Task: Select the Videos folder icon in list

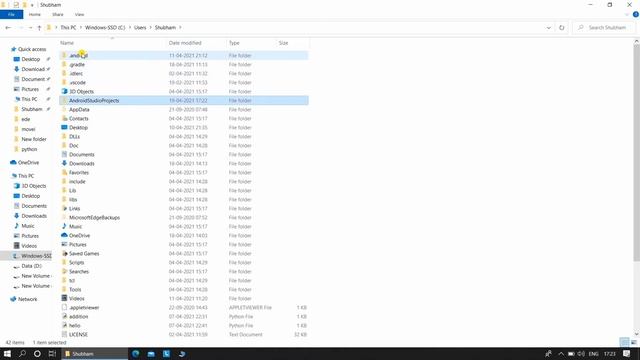Action: pos(64,298)
